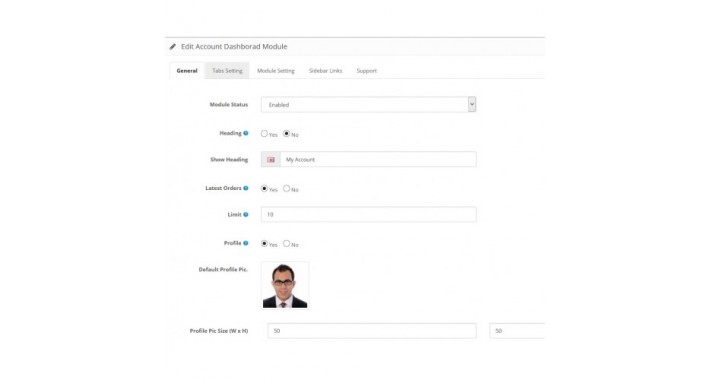710x380 pixels.
Task: Click the default profile picture thumbnail
Action: [285, 286]
